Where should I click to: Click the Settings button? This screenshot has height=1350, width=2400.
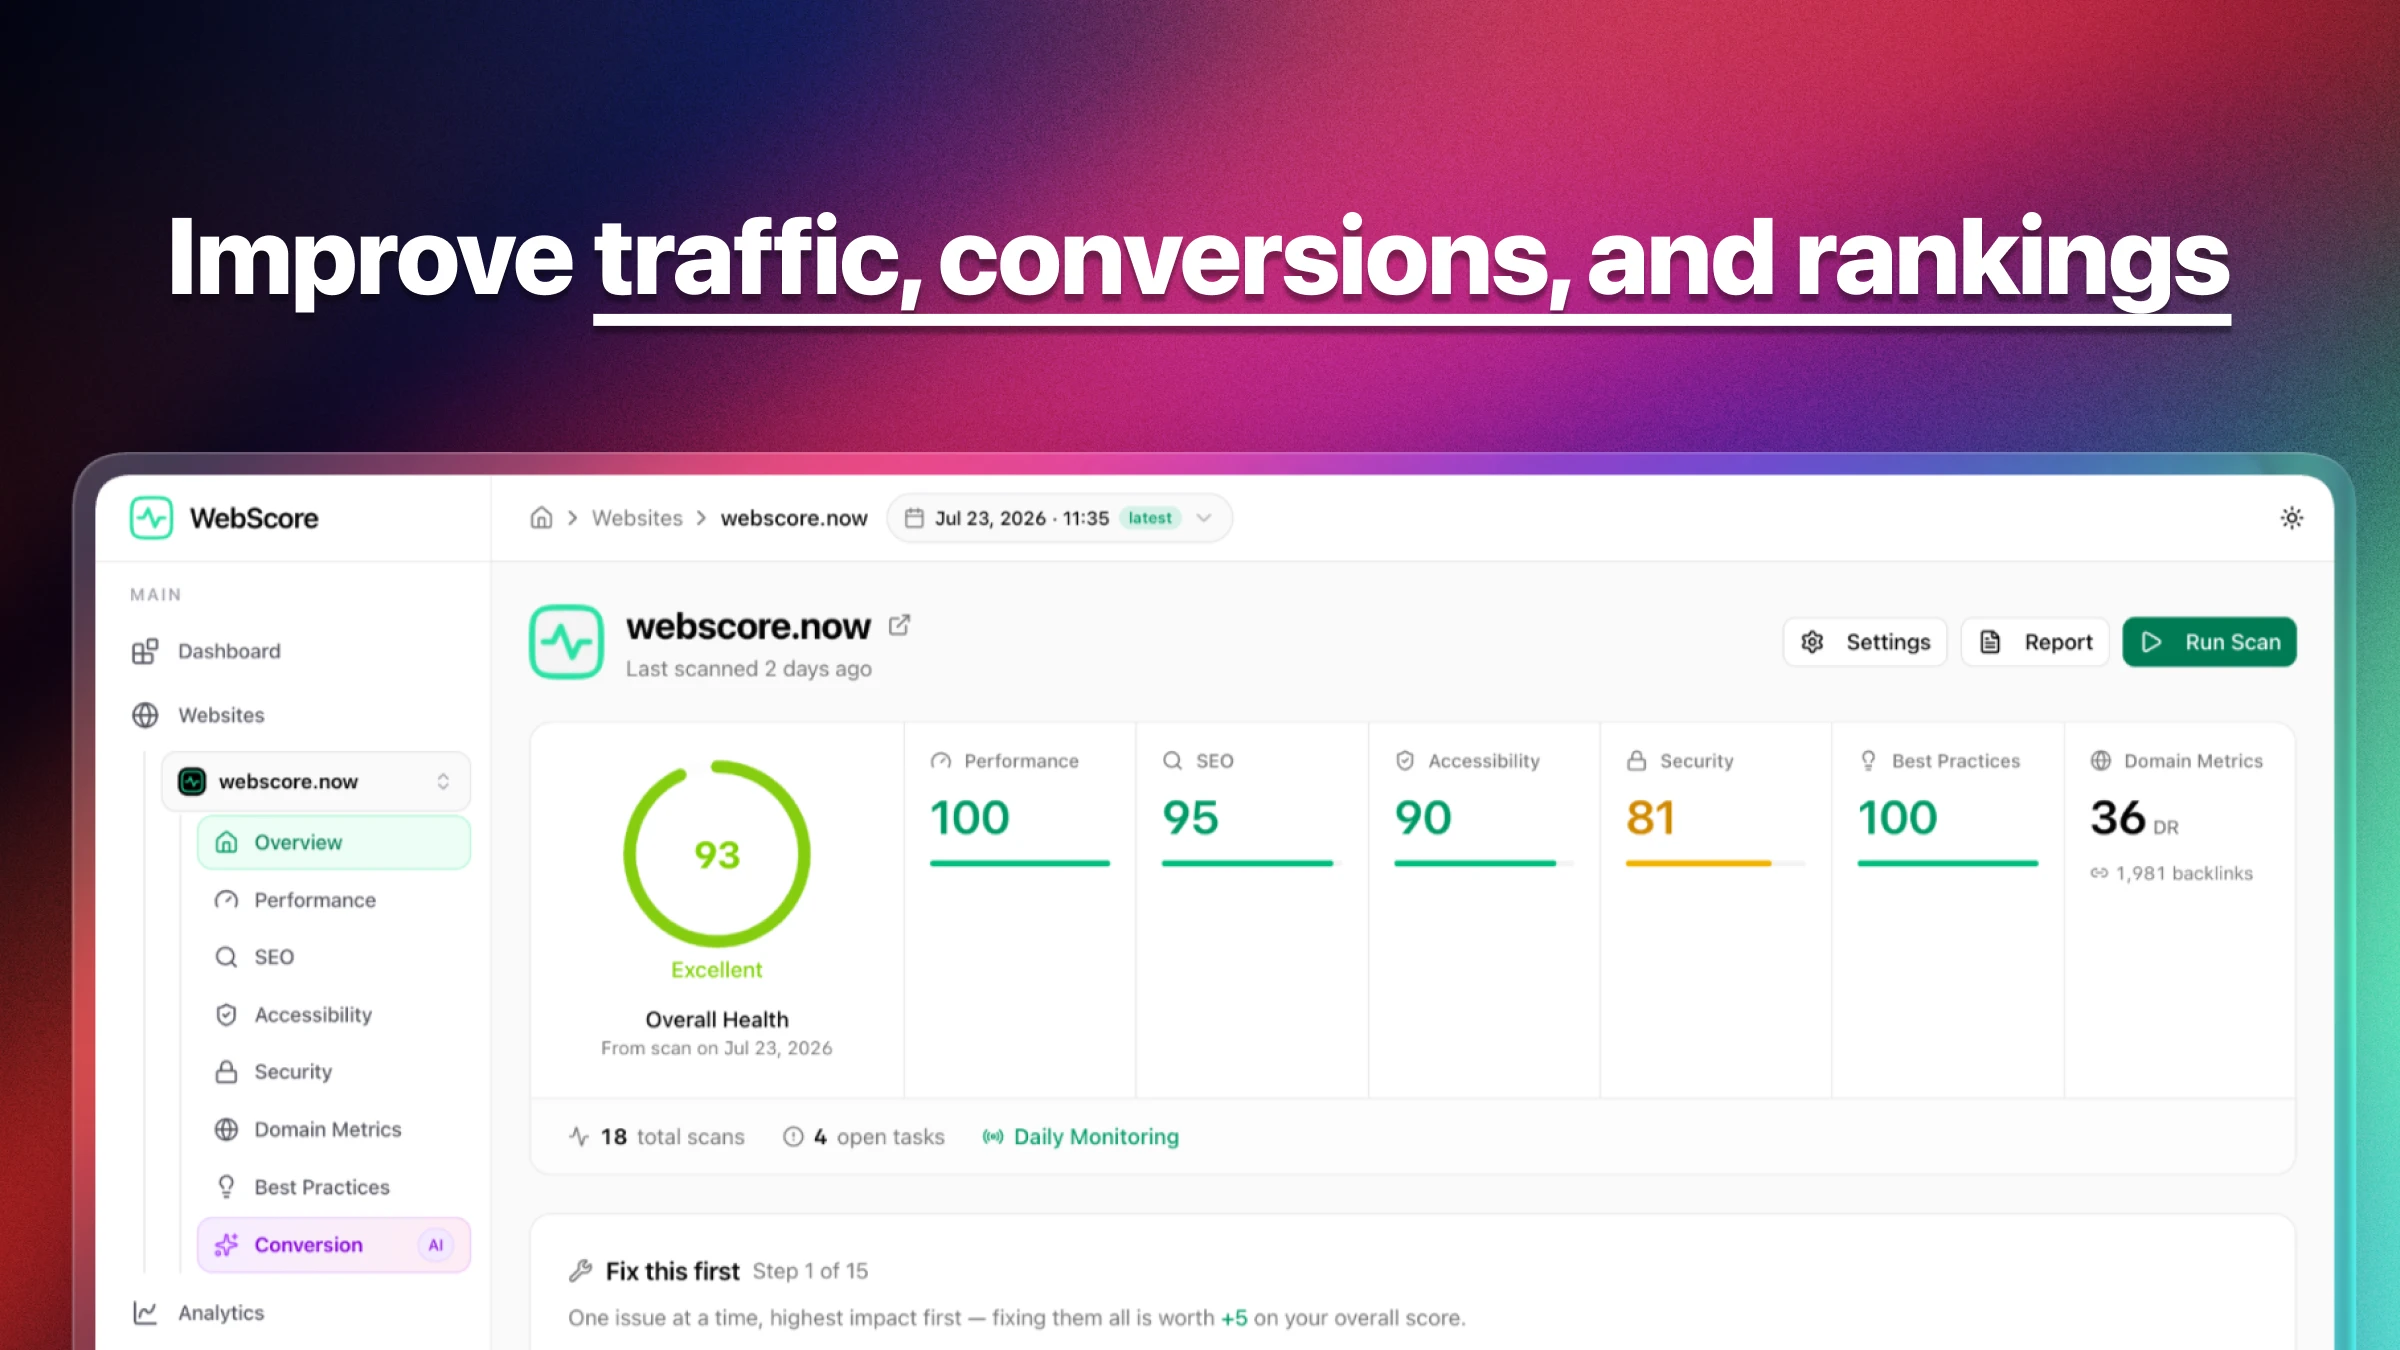(x=1865, y=642)
